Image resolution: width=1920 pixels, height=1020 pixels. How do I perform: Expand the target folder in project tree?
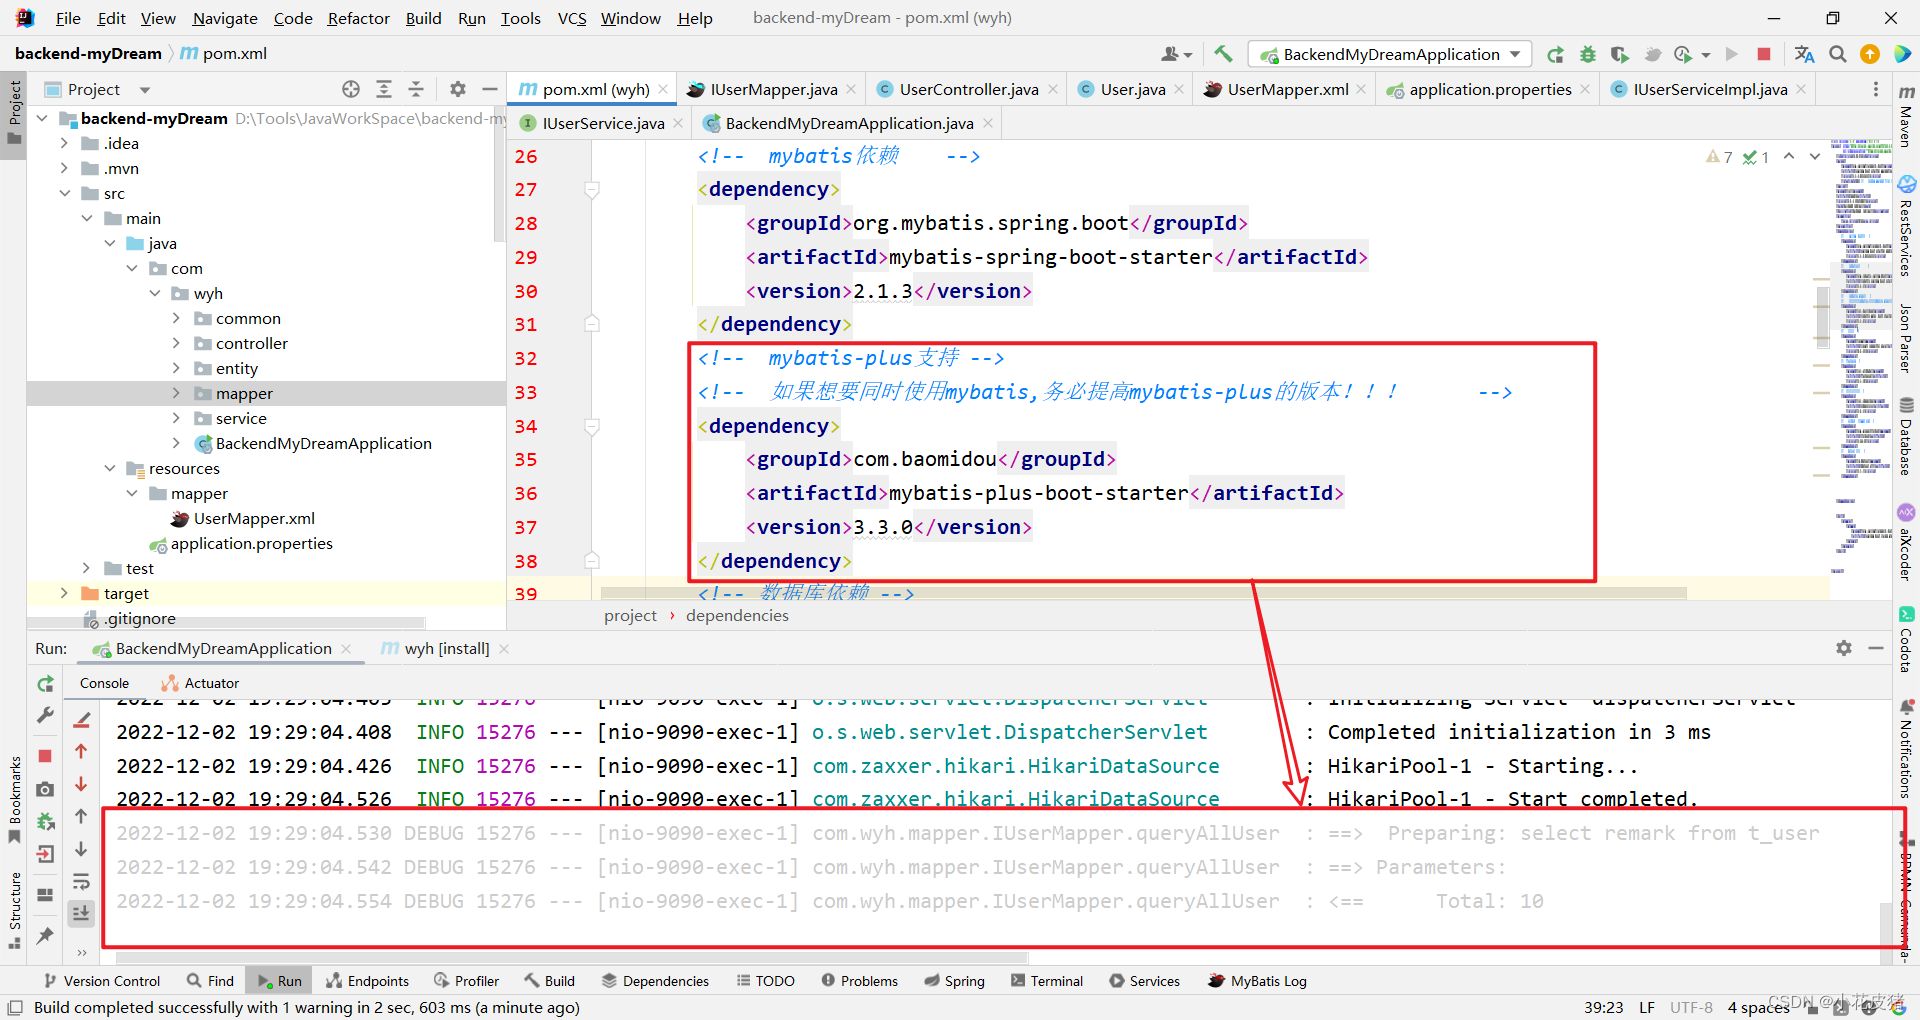[65, 593]
